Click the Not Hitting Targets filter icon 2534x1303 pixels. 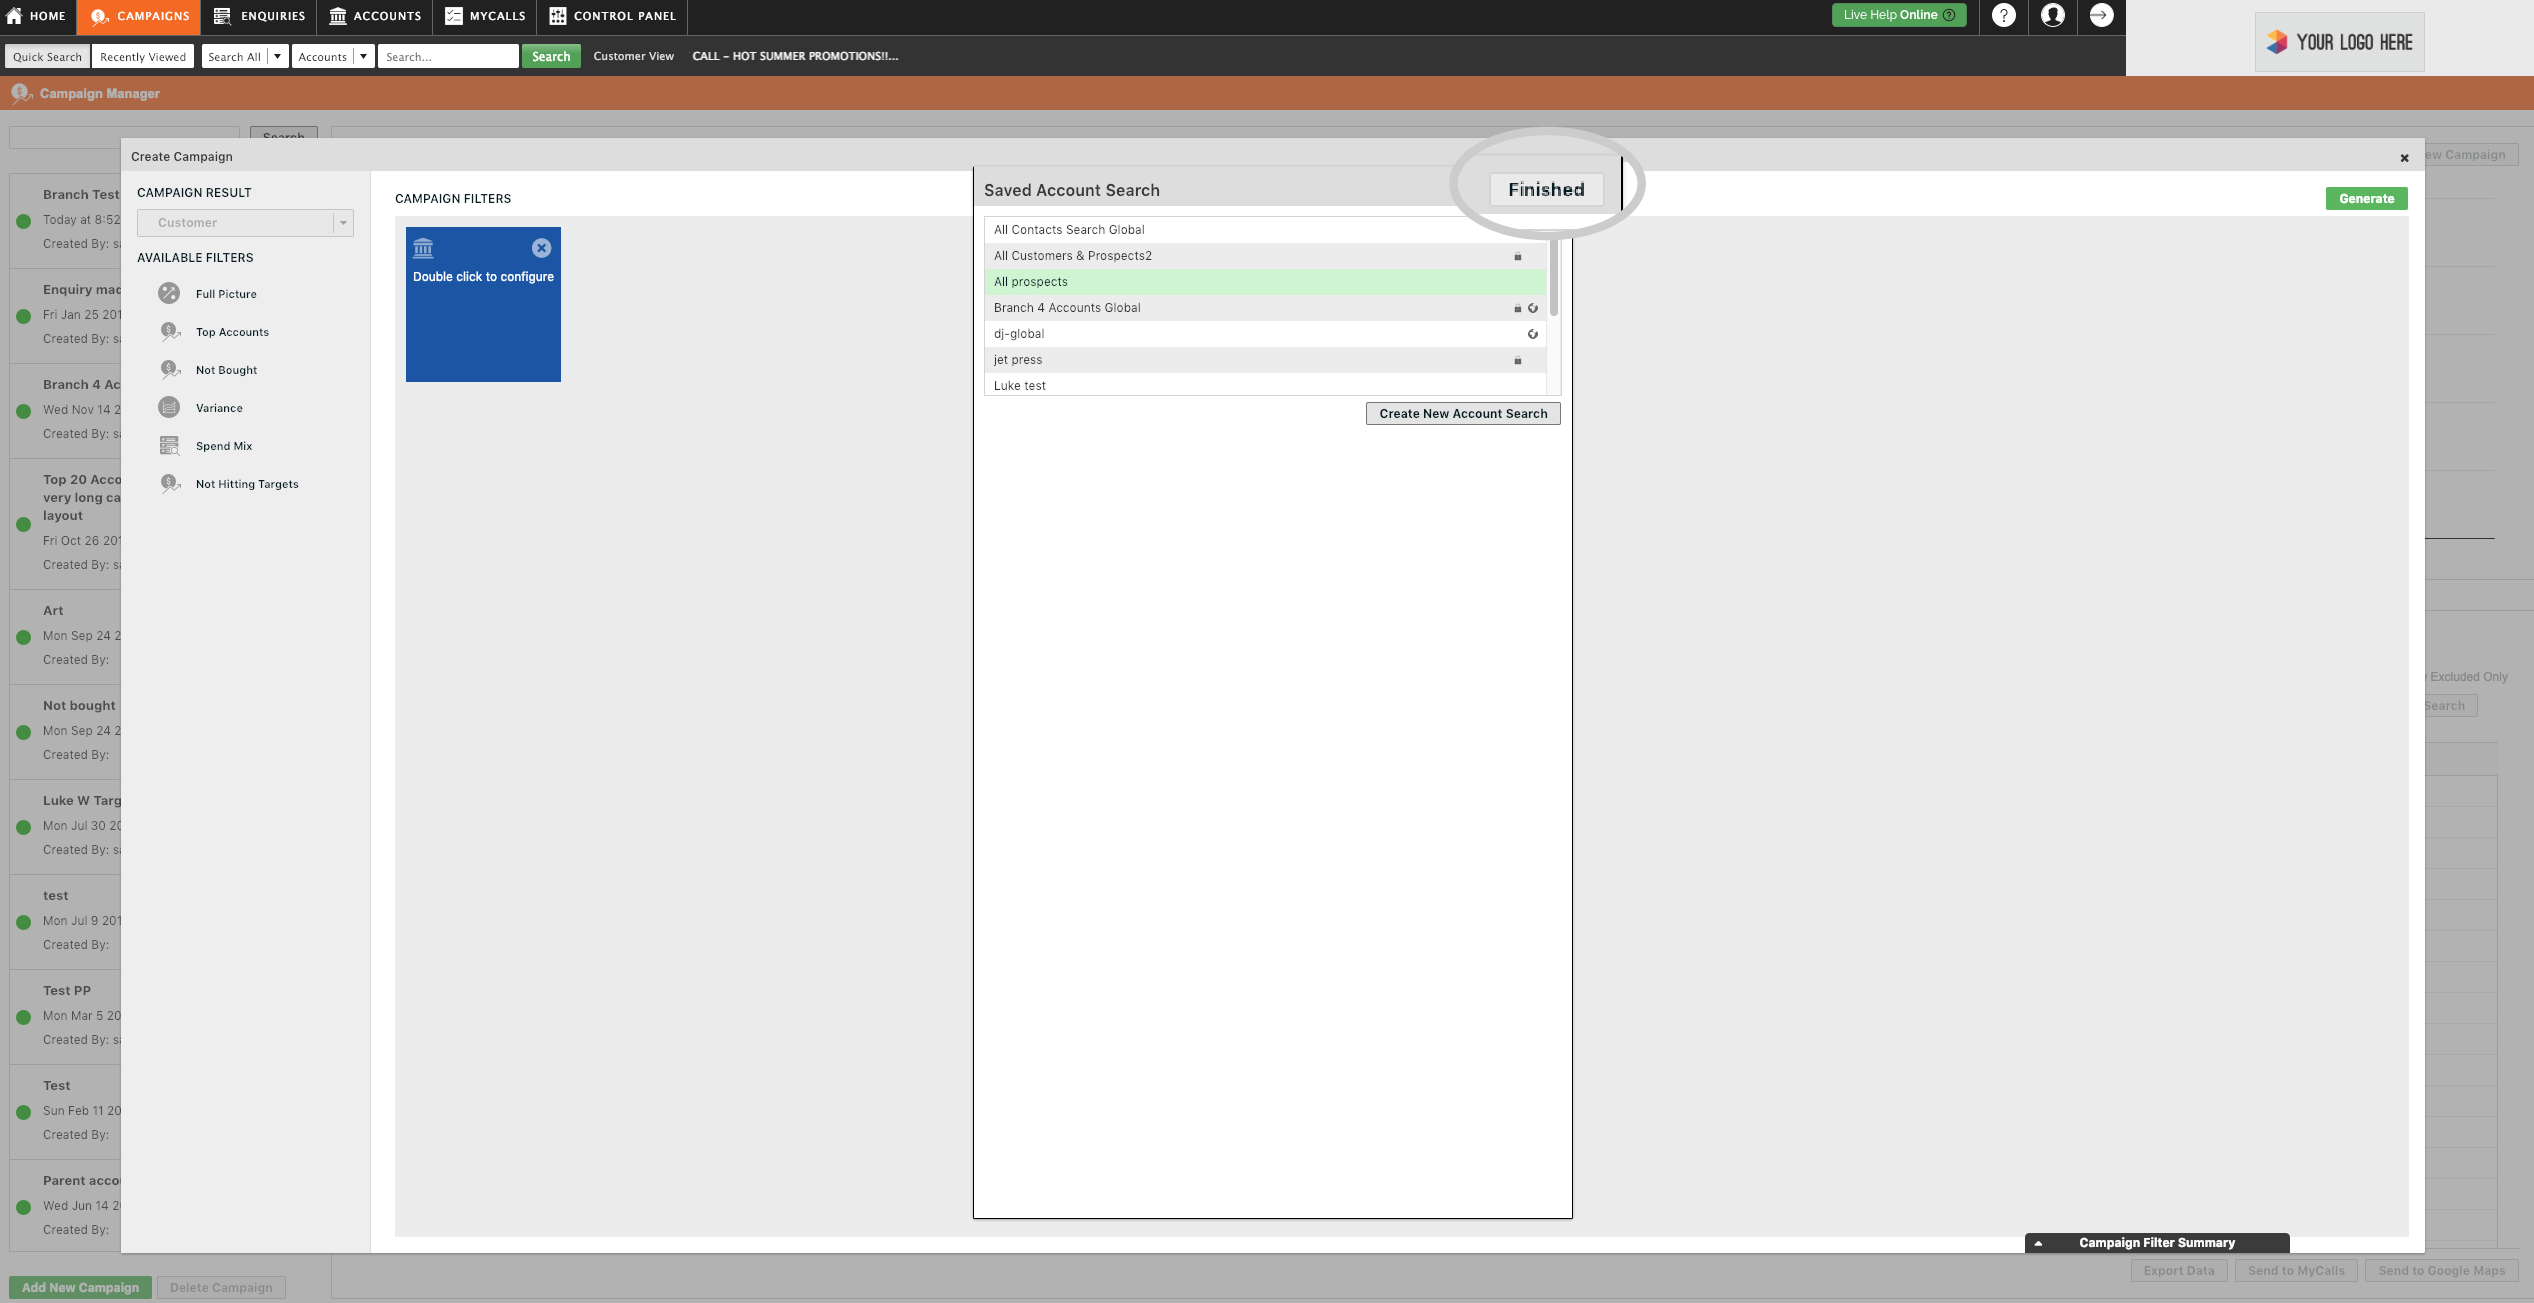(x=168, y=484)
